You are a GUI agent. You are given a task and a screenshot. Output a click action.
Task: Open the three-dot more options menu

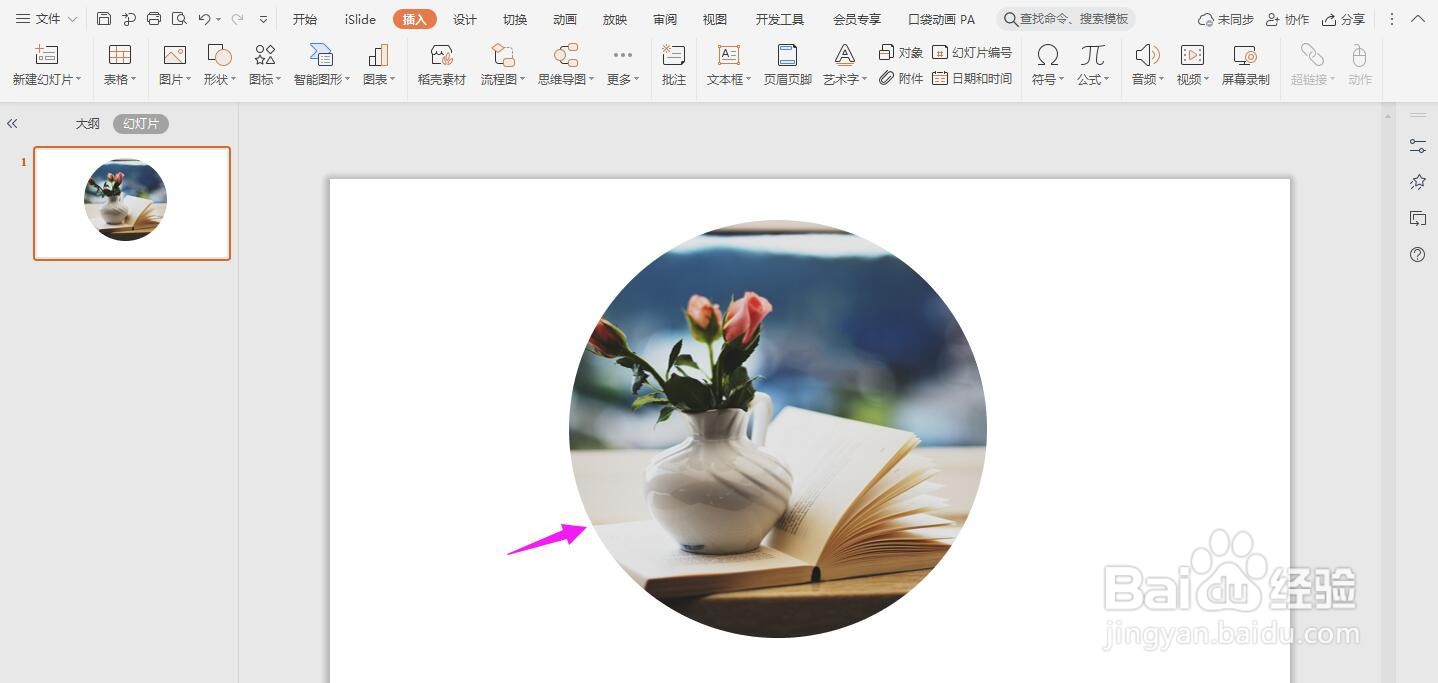coord(1392,19)
